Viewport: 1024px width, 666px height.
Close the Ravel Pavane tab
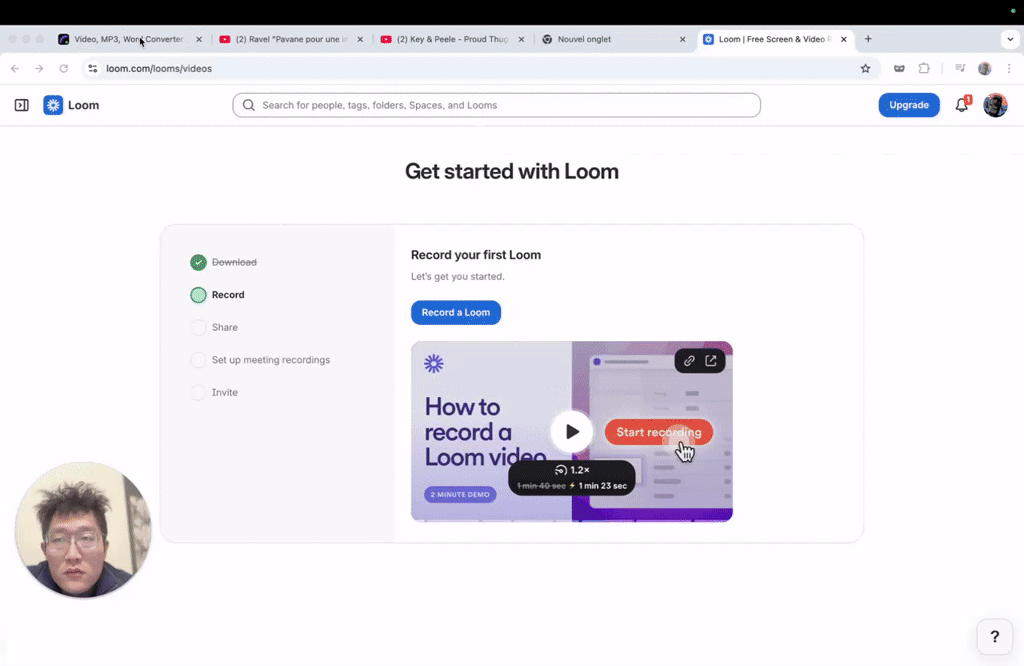[360, 39]
